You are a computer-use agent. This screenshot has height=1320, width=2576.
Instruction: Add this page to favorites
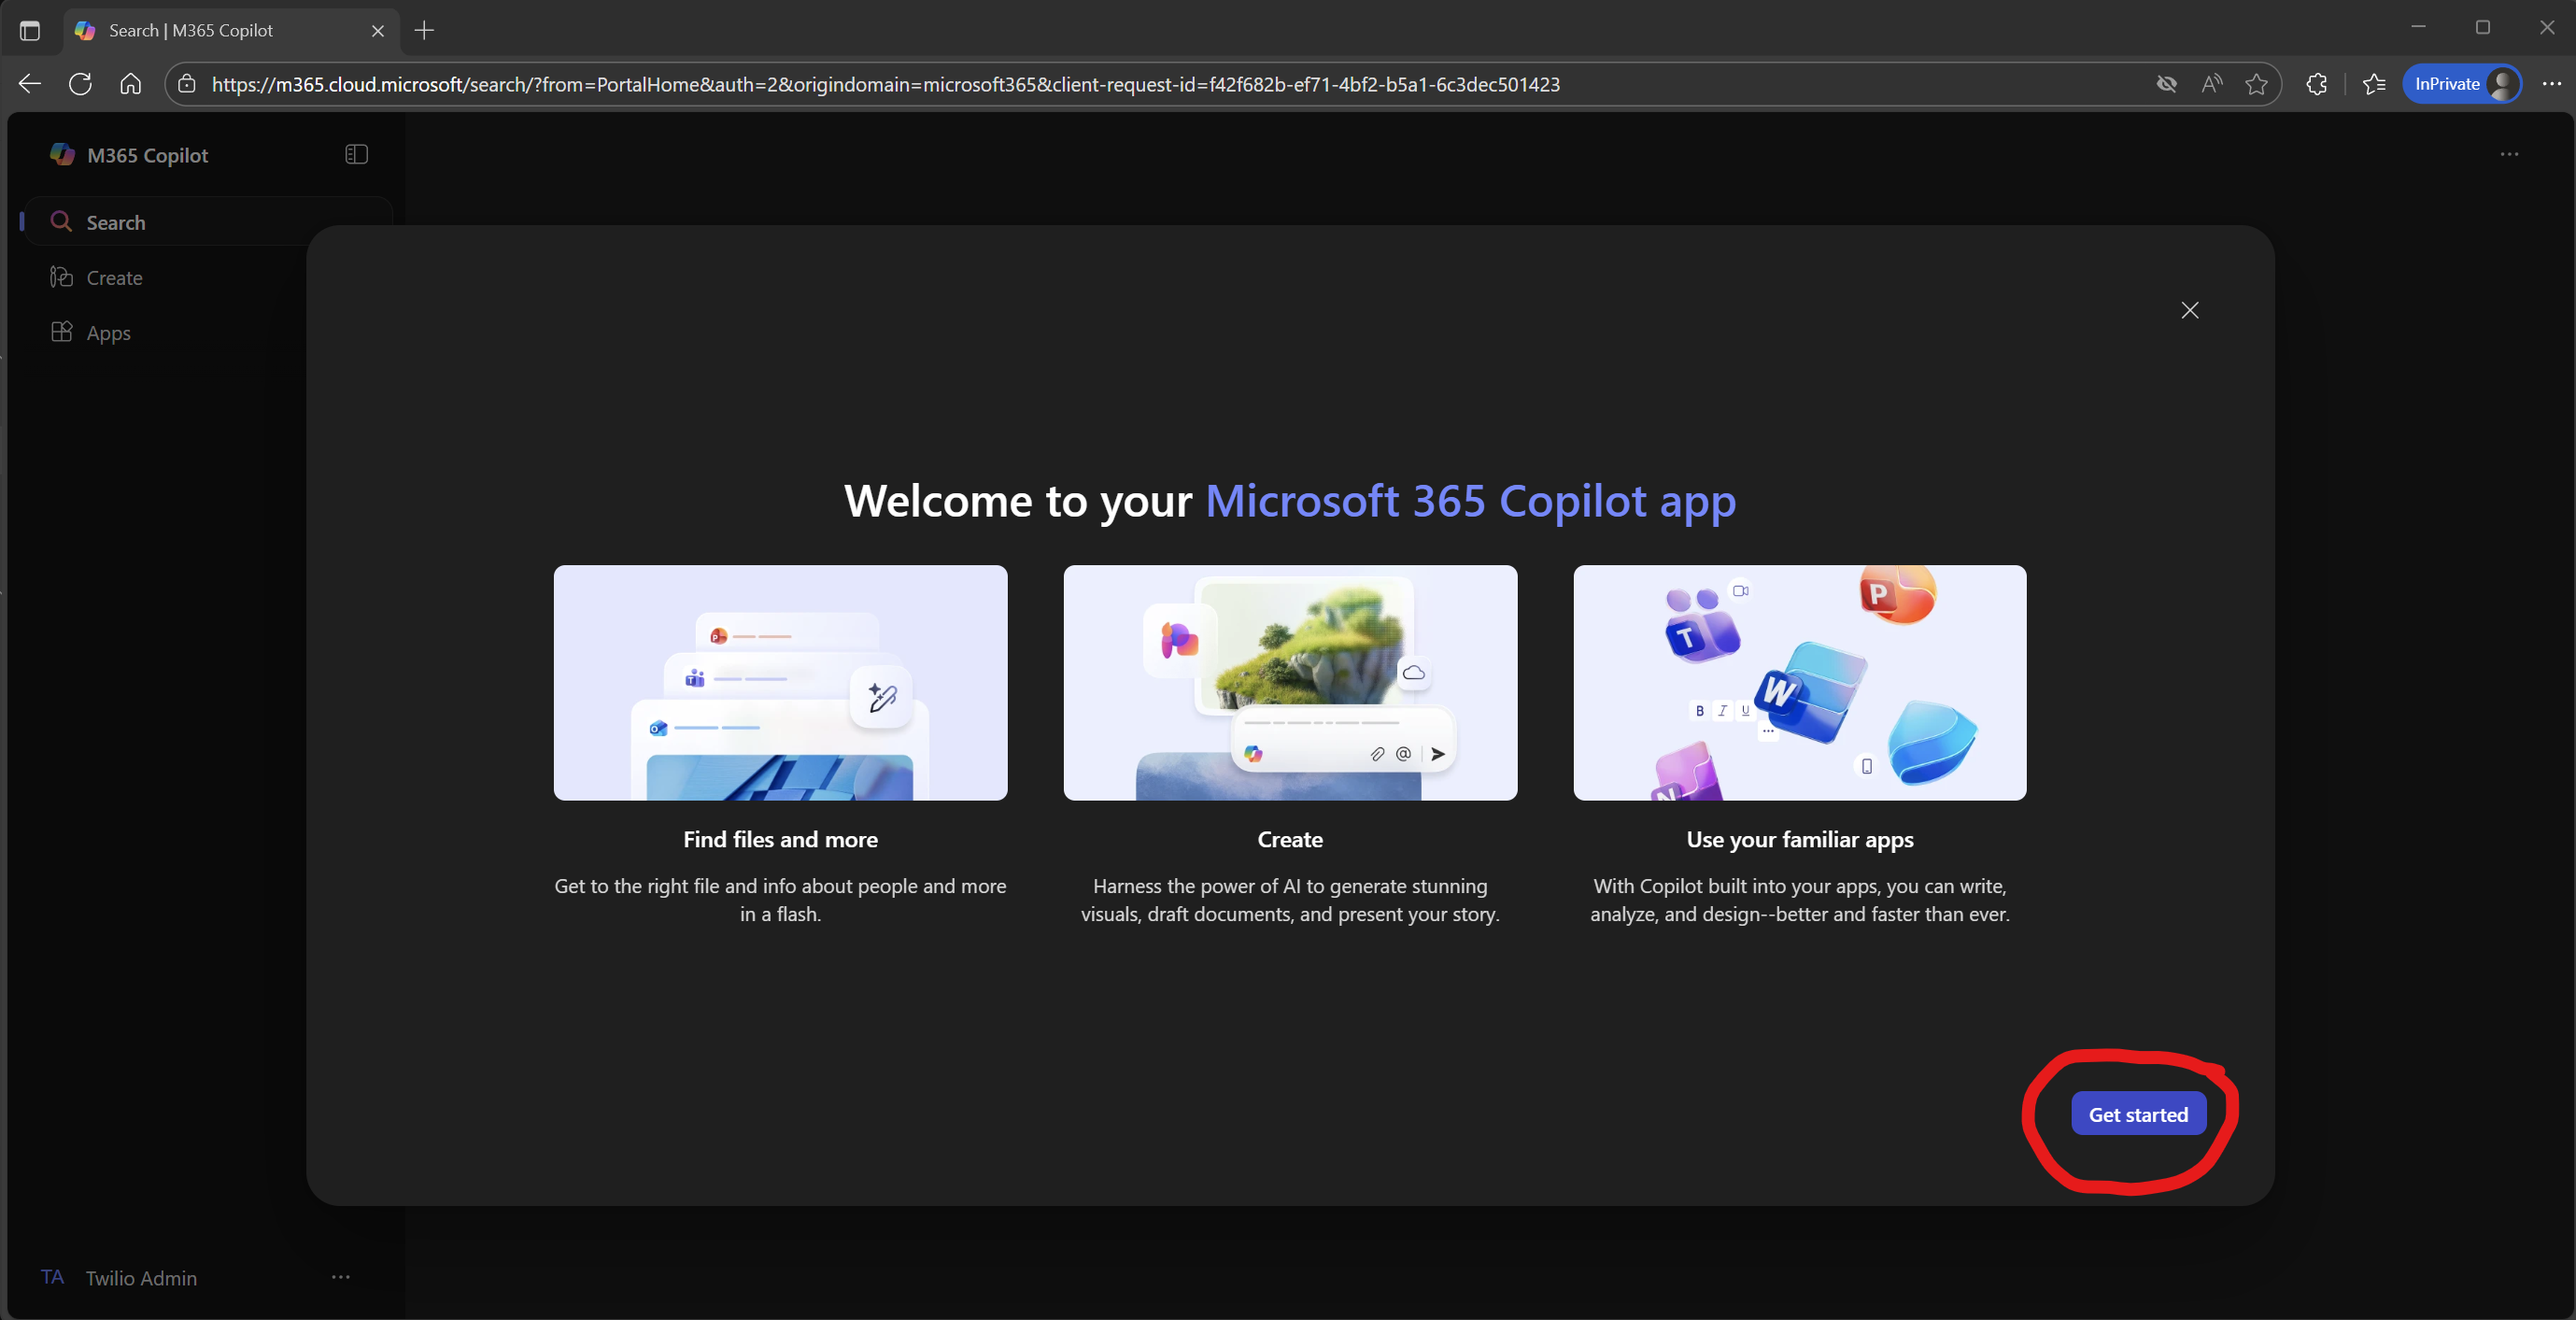pos(2255,84)
